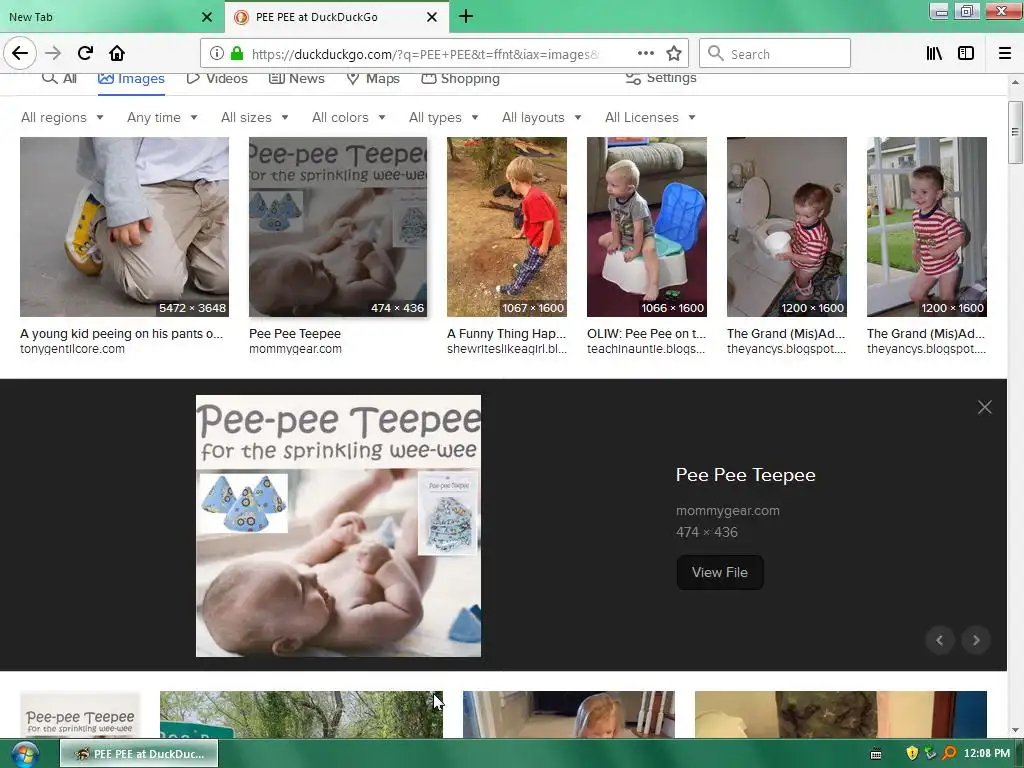Open the Library icon in toolbar
This screenshot has height=768, width=1024.
934,54
